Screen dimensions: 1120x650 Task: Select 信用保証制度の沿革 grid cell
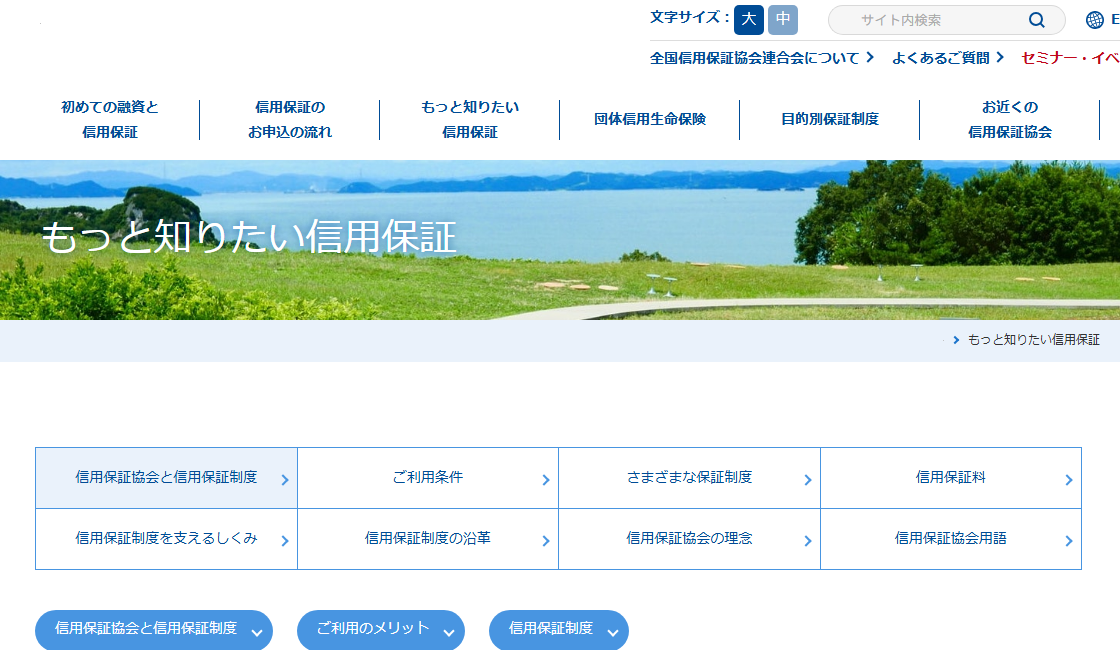(428, 539)
